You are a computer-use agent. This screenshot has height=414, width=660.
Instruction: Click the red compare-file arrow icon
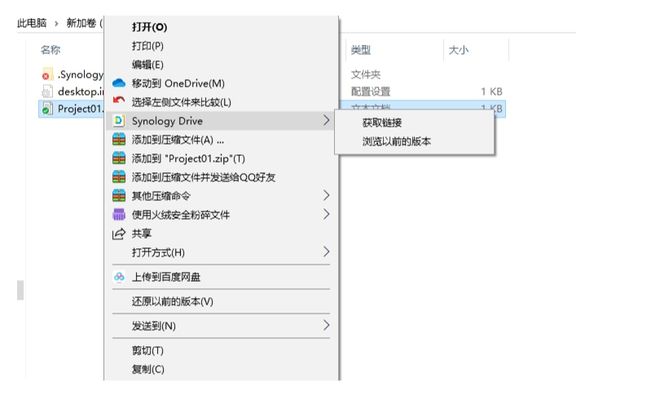(x=119, y=102)
